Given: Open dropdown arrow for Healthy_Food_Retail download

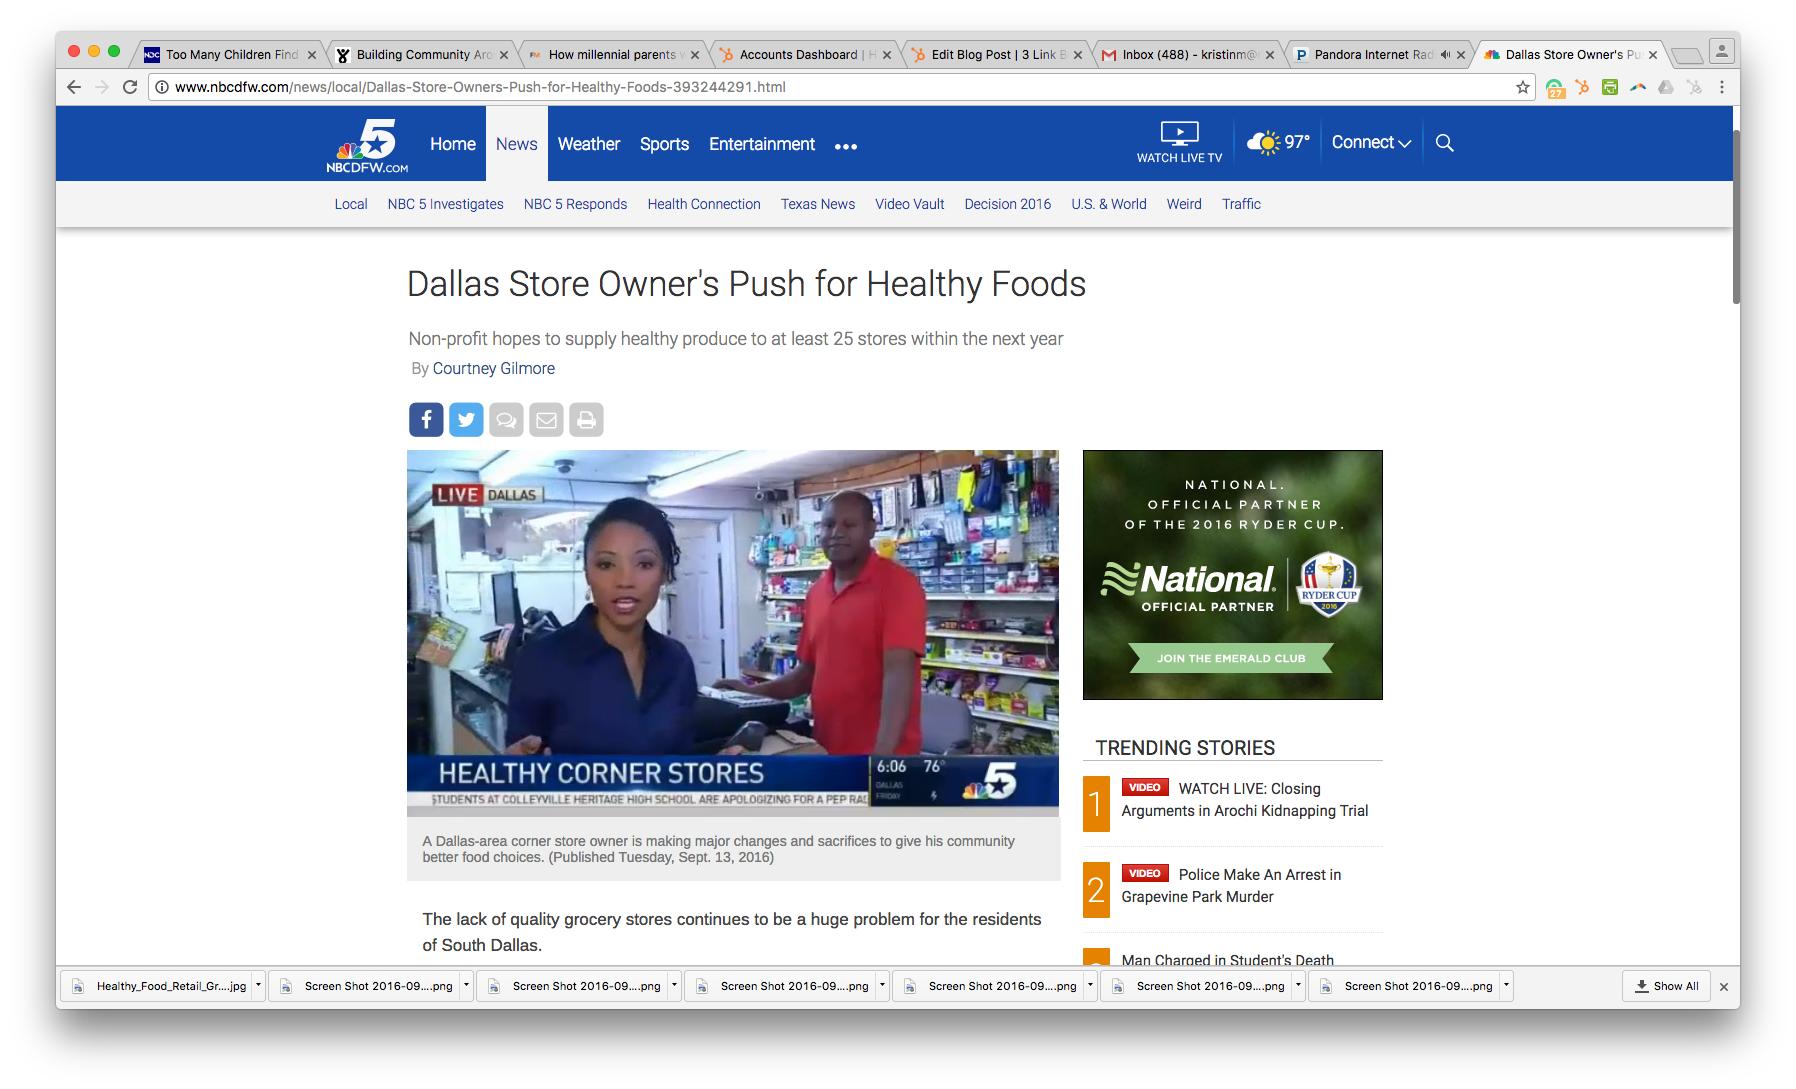Looking at the screenshot, I should click(x=258, y=986).
